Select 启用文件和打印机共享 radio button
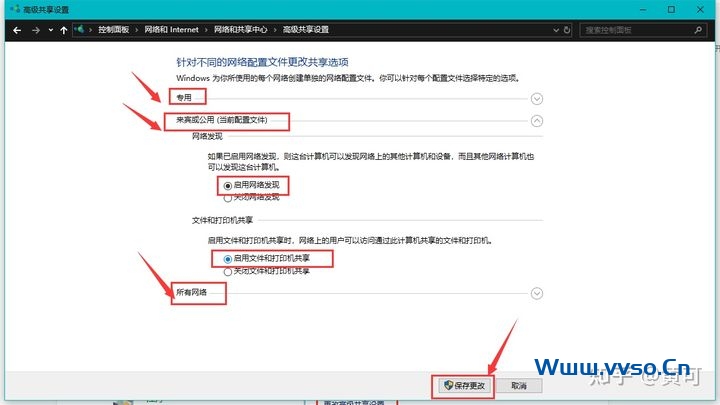 pyautogui.click(x=228, y=259)
